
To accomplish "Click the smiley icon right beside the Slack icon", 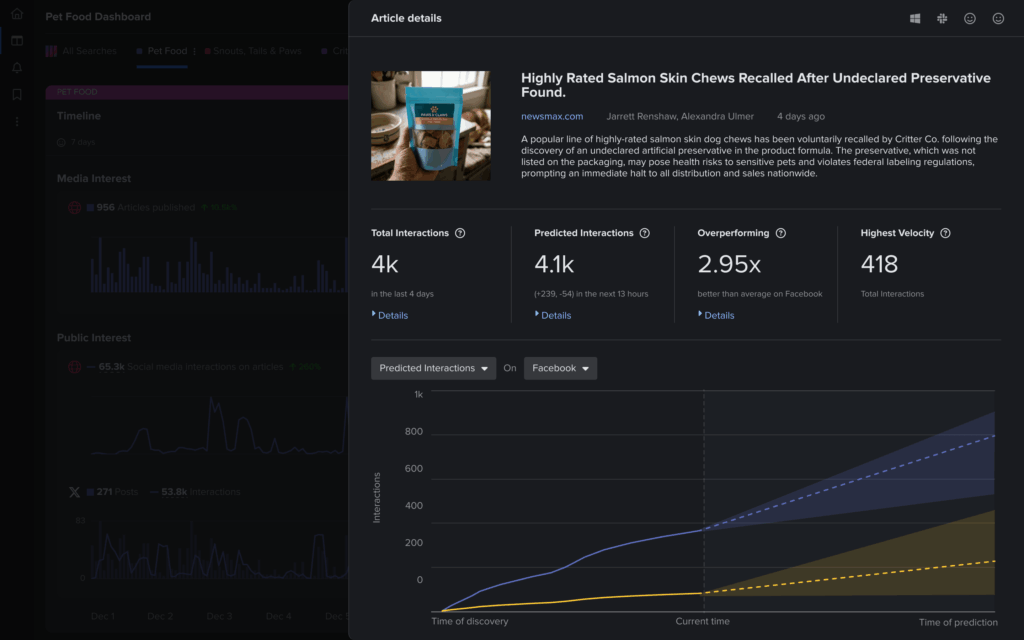I will [970, 18].
